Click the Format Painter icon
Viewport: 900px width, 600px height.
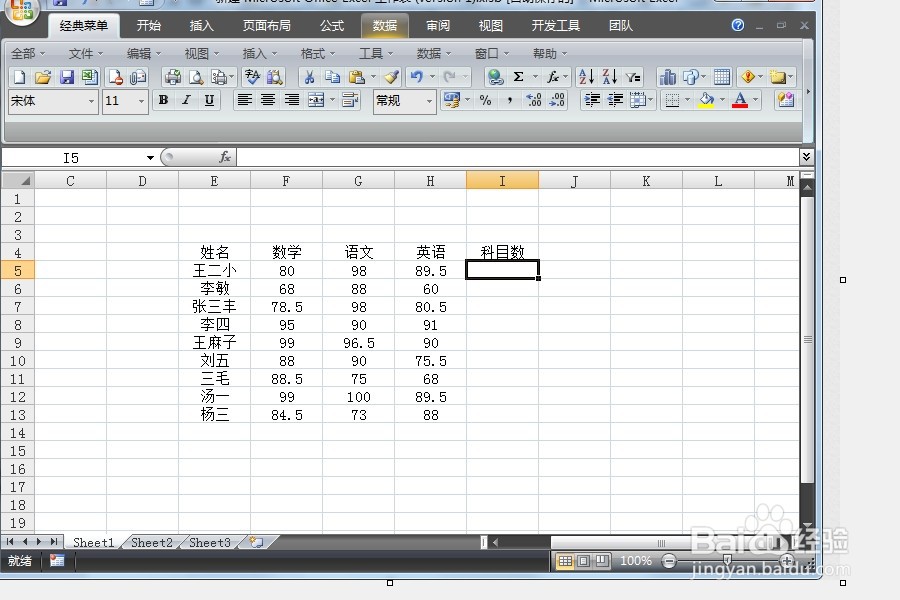[393, 77]
